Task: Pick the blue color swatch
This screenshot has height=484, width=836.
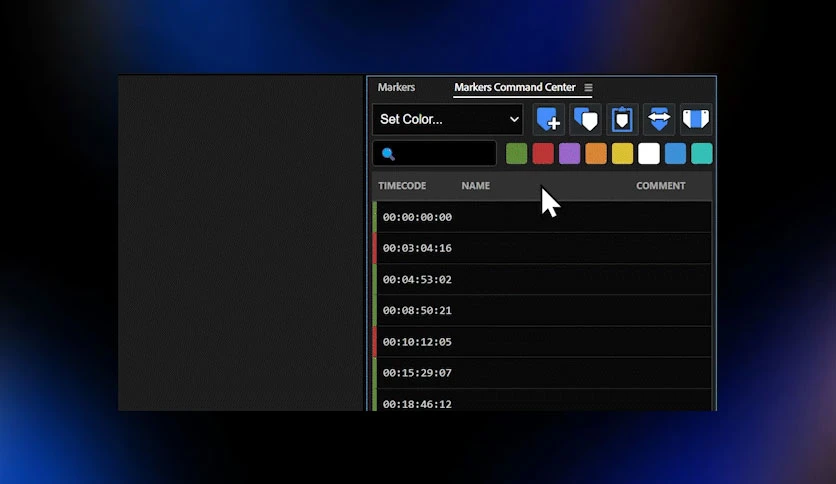Action: pyautogui.click(x=675, y=154)
